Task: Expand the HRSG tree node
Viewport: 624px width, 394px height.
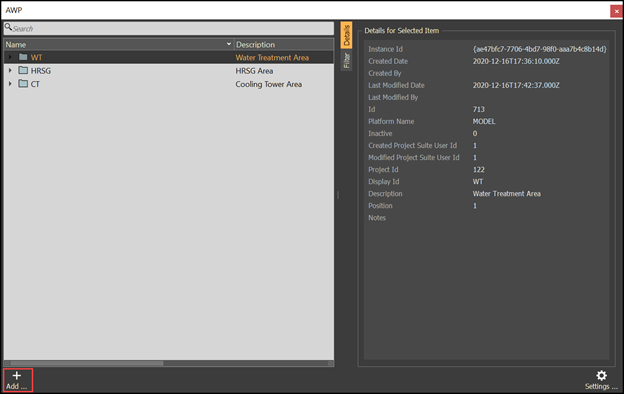Action: coord(10,70)
